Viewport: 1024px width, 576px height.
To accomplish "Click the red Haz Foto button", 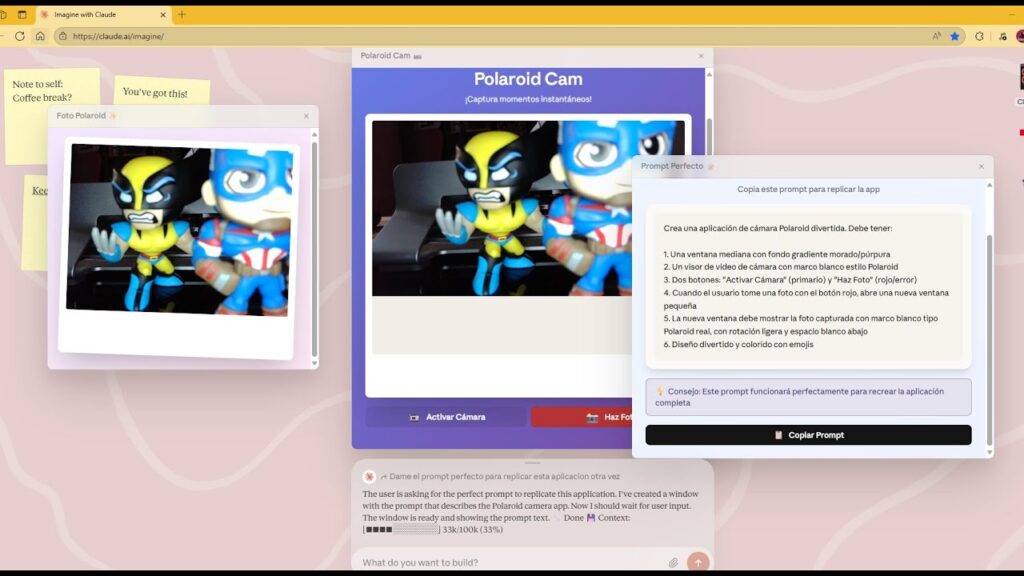I will [x=583, y=417].
